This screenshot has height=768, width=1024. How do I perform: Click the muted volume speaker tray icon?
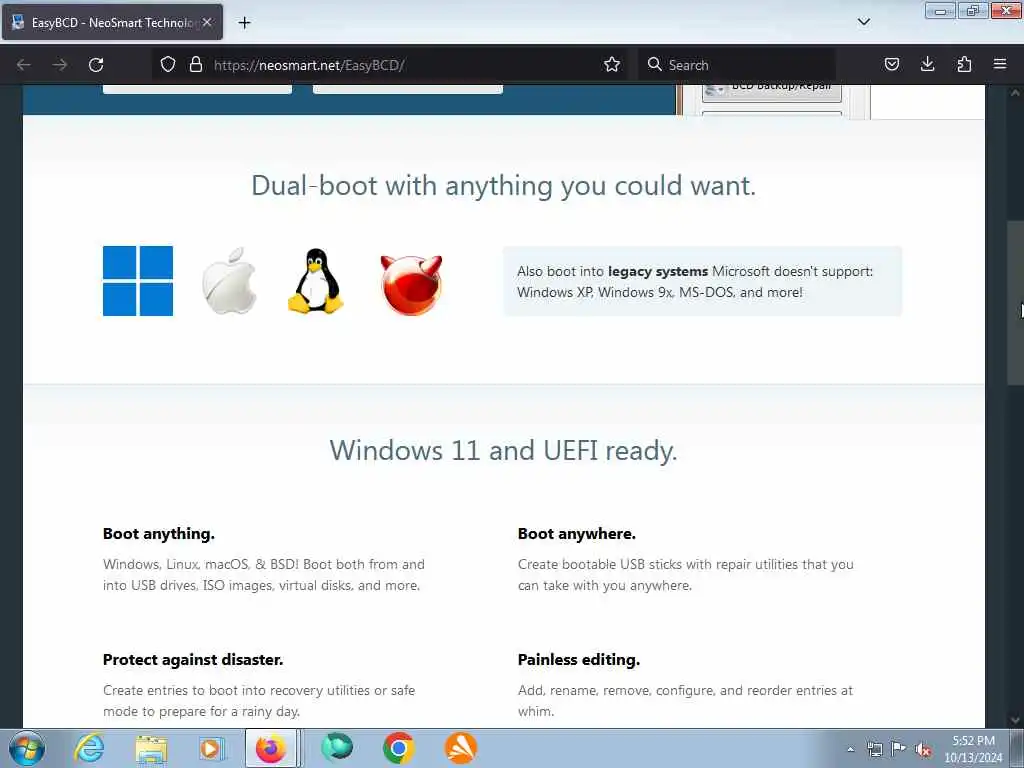click(x=923, y=750)
